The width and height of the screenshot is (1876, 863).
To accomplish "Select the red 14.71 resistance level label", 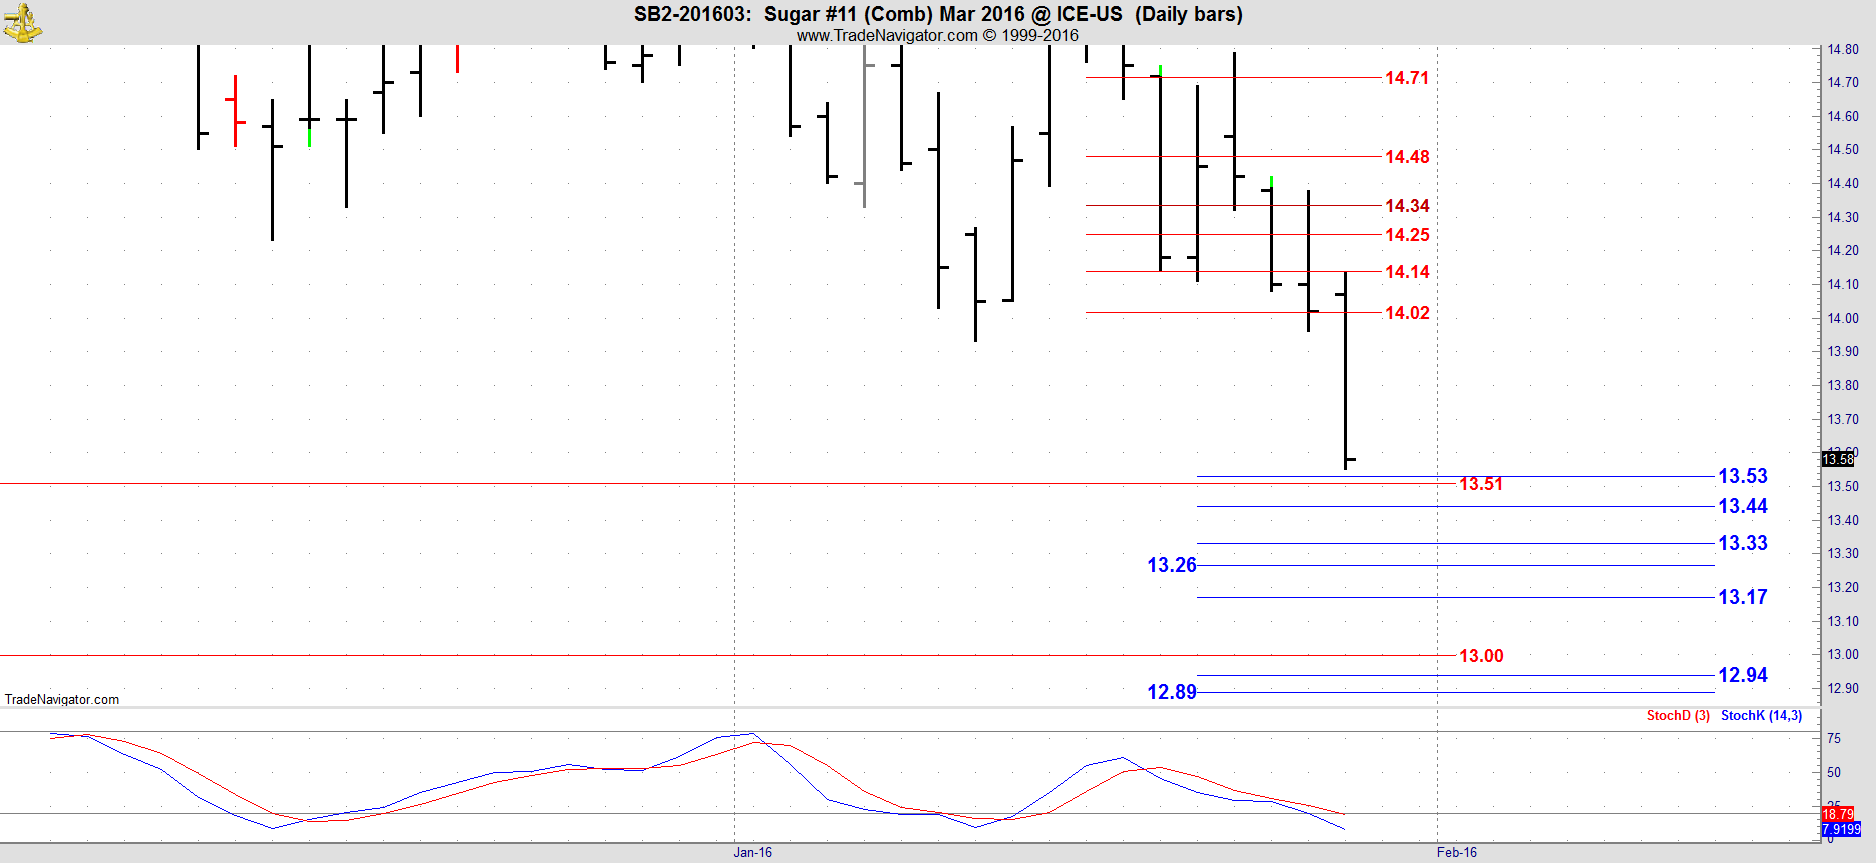I will click(1407, 78).
